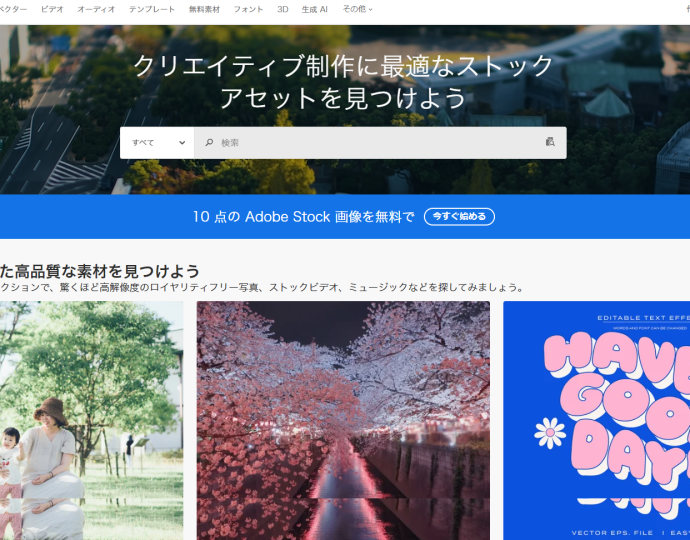The height and width of the screenshot is (540, 690).
Task: Open the 3D menu item
Action: pyautogui.click(x=283, y=9)
